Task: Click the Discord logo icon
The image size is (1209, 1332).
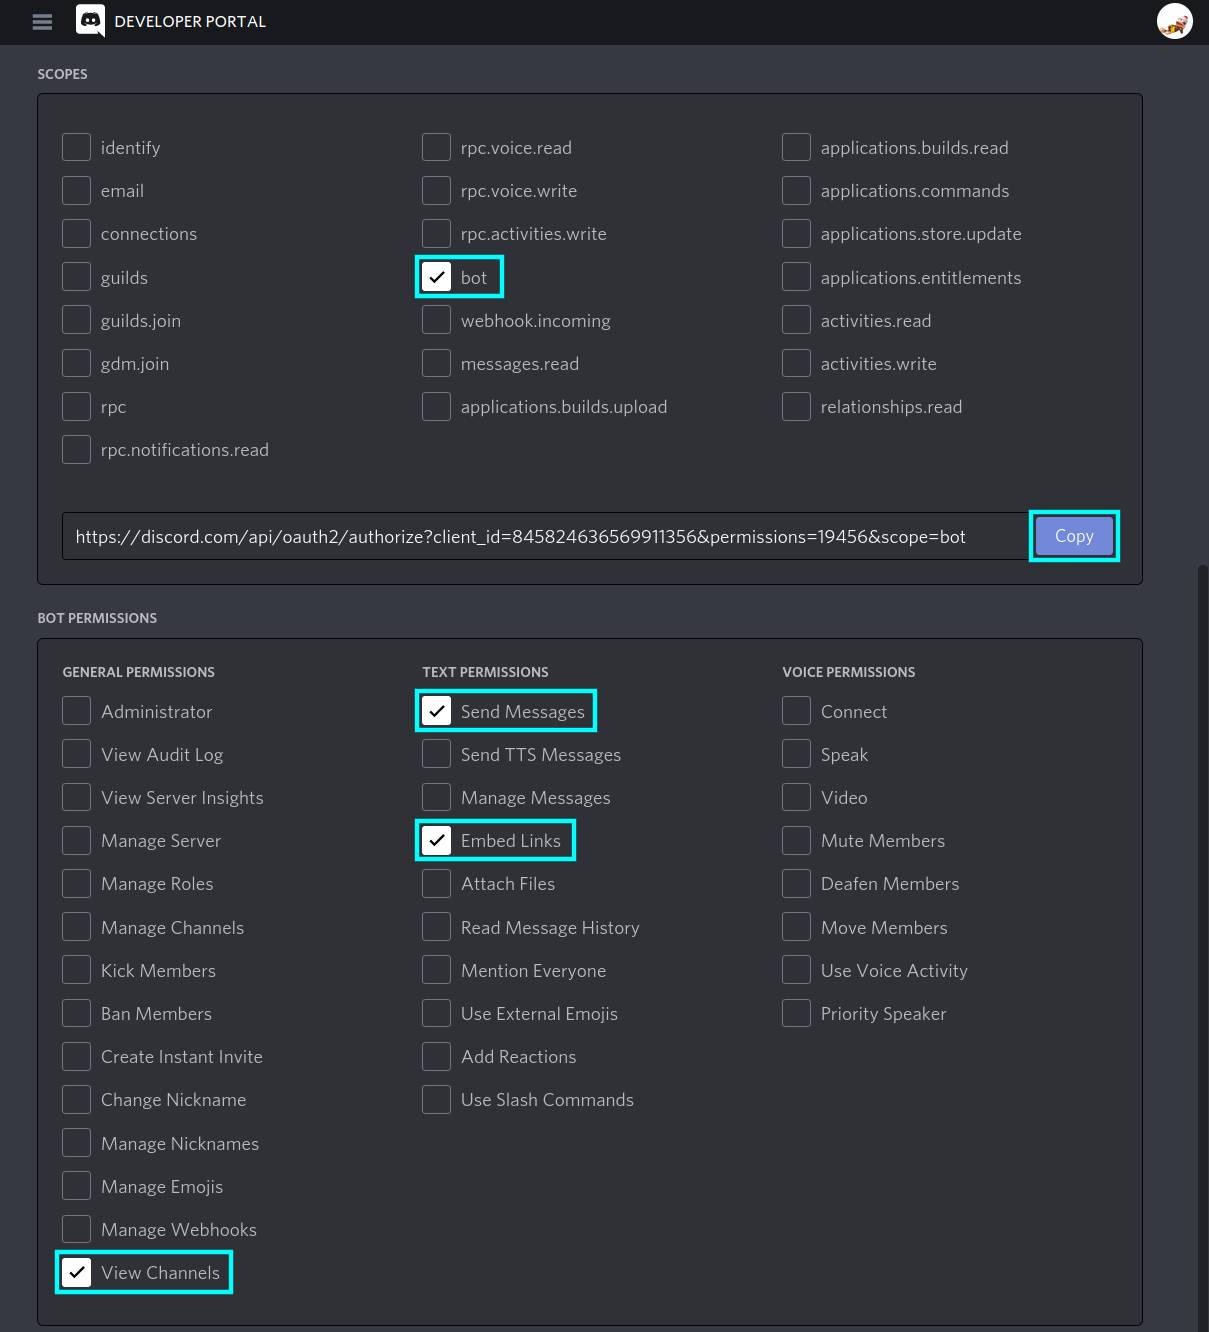Action: (x=90, y=20)
